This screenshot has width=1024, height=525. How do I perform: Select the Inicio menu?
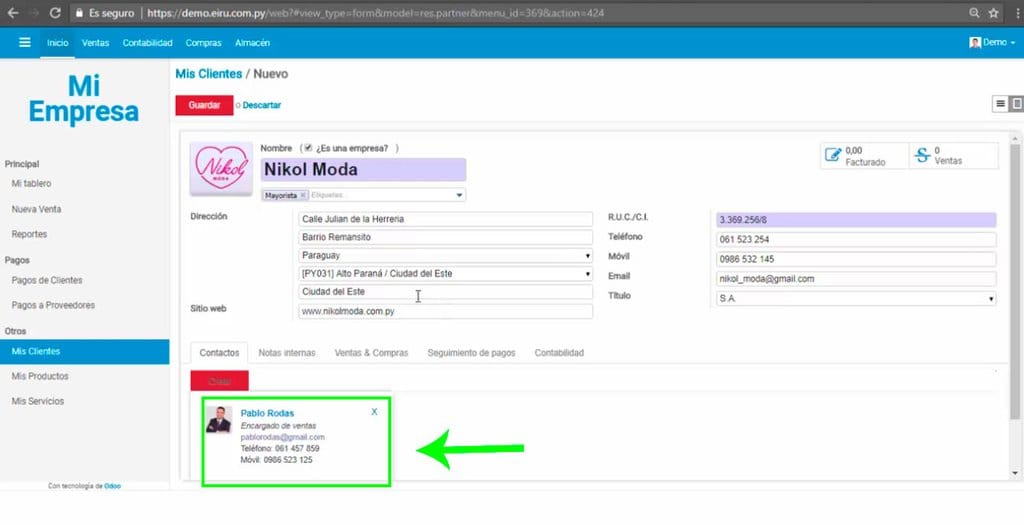tap(57, 42)
